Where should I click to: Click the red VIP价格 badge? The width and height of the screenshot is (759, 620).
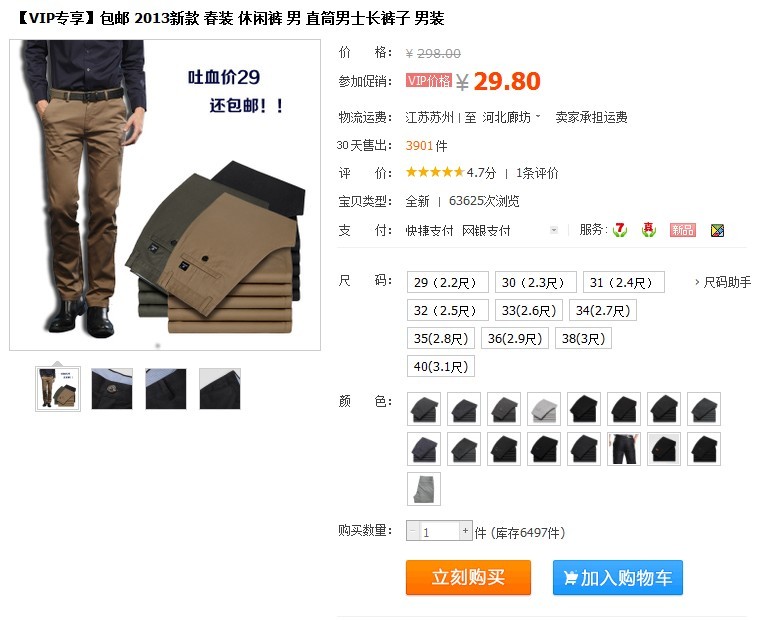429,80
